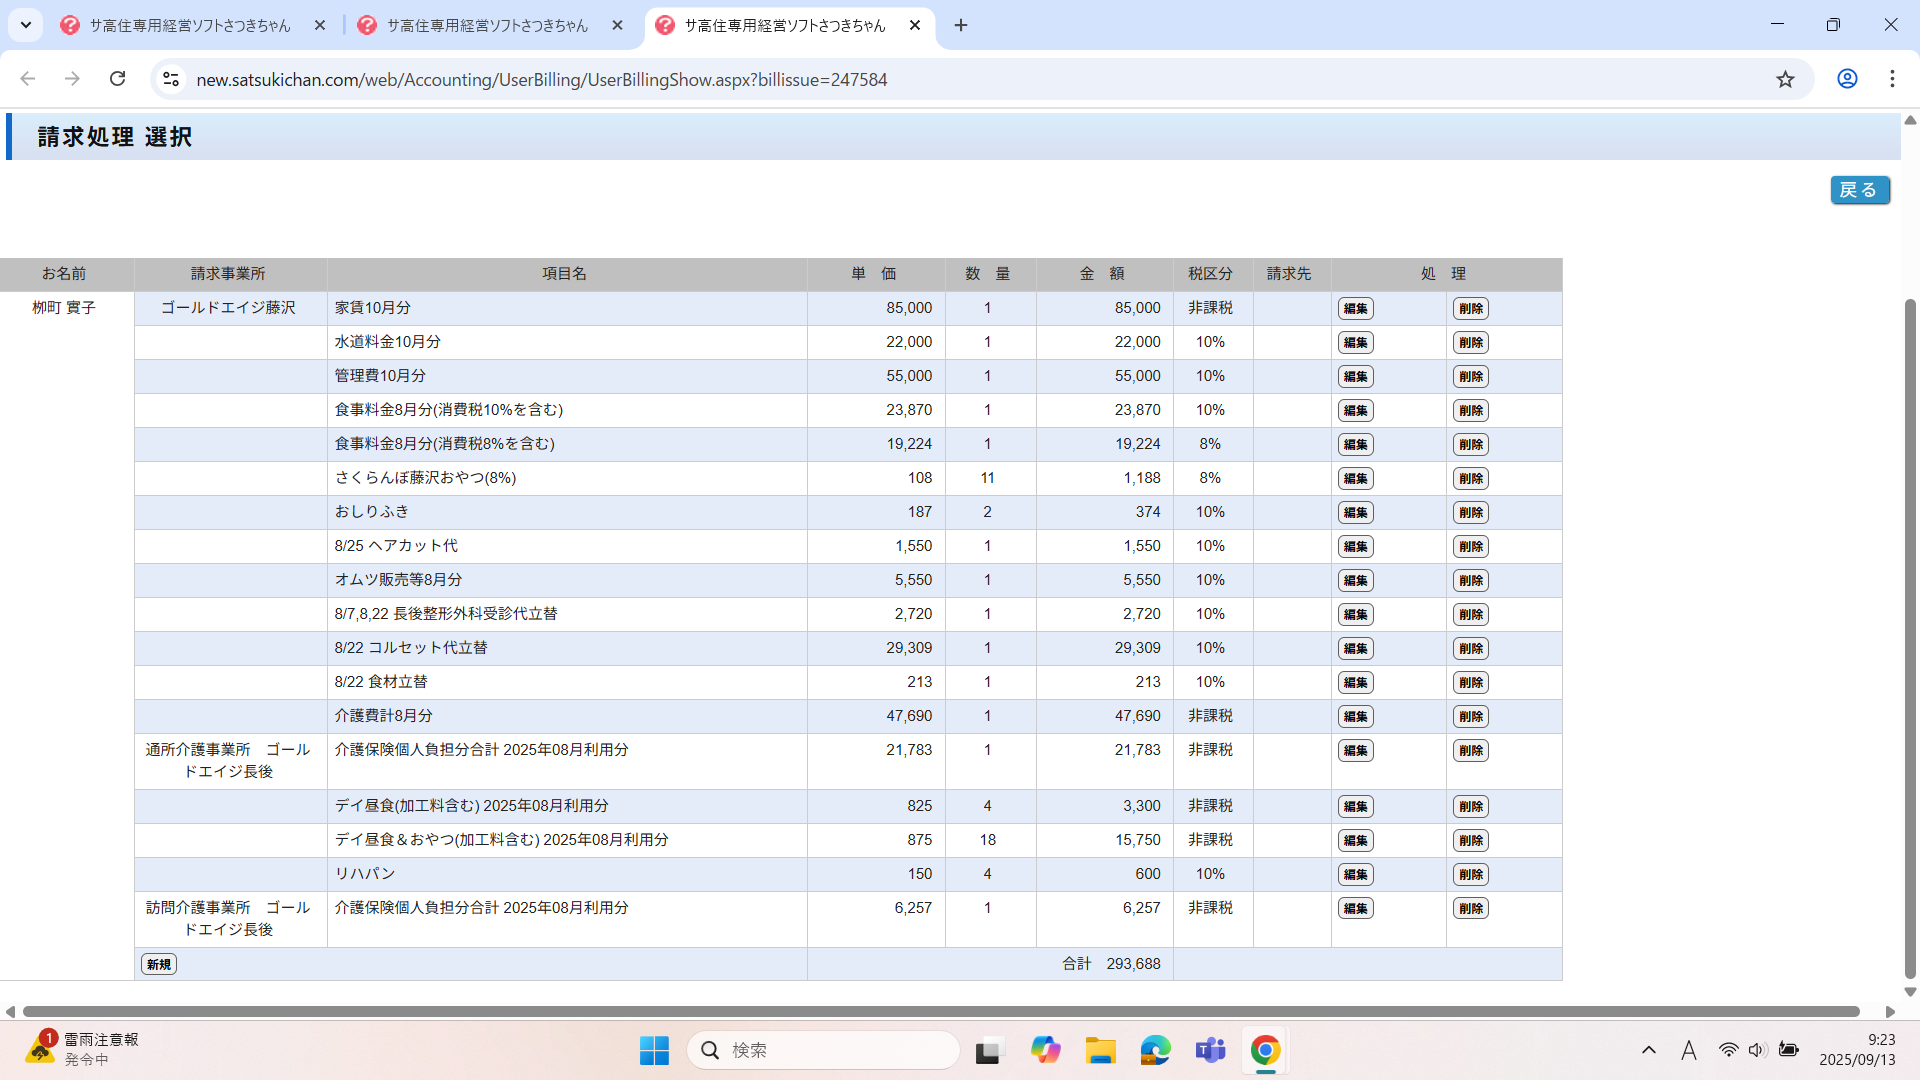Click 削除 for 水道料金10月分 row
The width and height of the screenshot is (1920, 1080).
pyautogui.click(x=1470, y=343)
